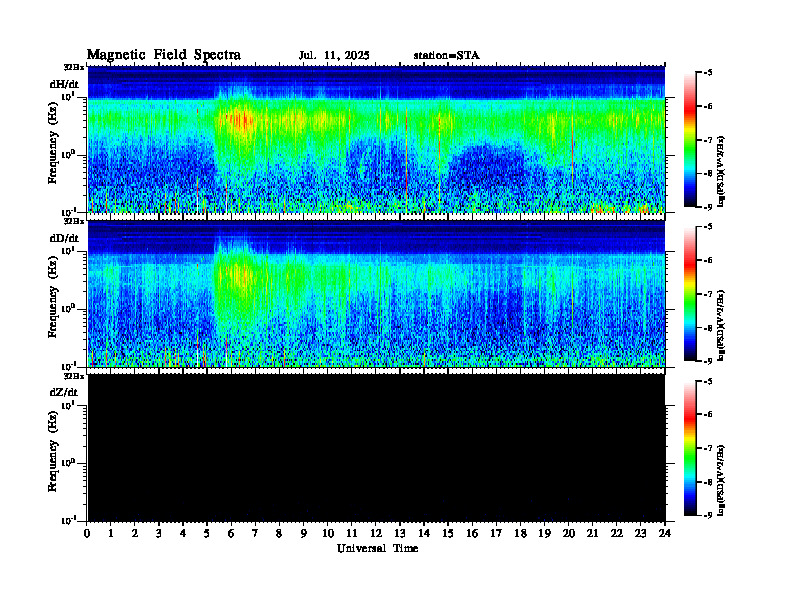The image size is (792, 612).
Task: Click the "Universal Time" axis title
Action: click(x=377, y=548)
